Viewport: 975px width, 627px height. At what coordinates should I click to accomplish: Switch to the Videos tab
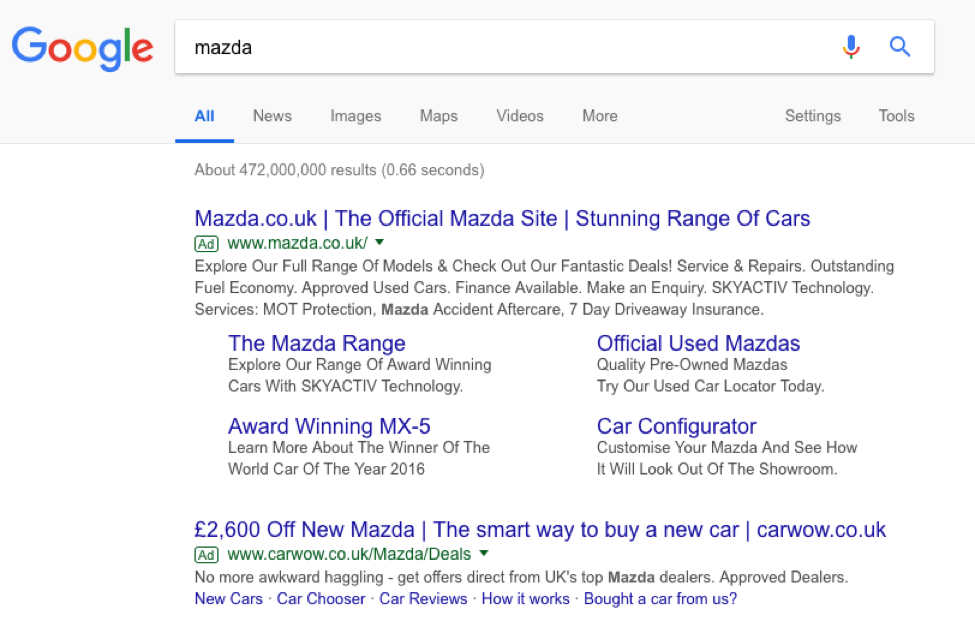519,116
